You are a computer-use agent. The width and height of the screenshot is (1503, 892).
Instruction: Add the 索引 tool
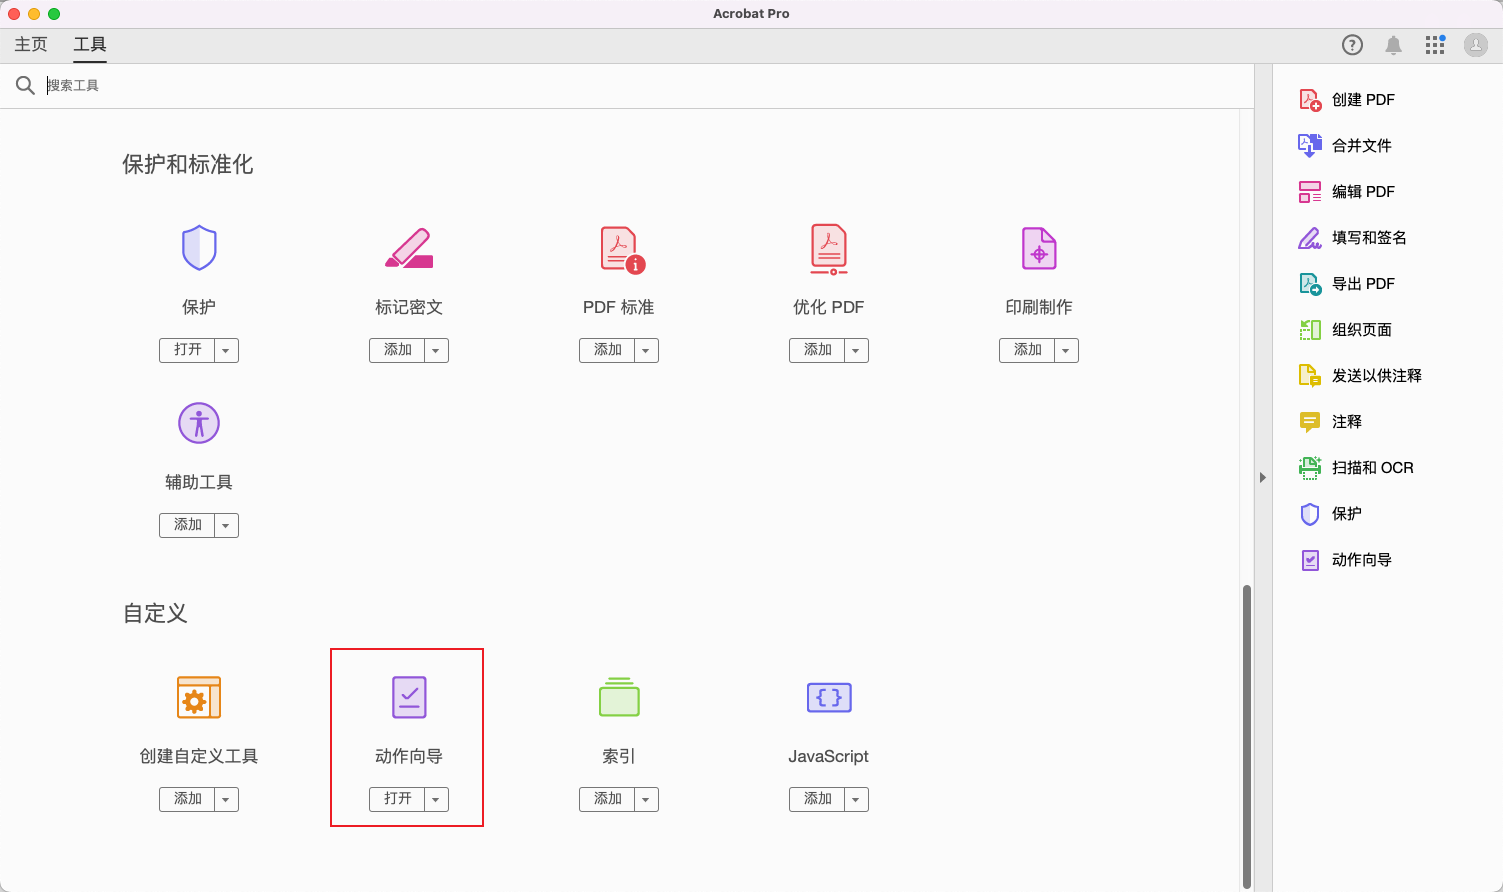(x=607, y=800)
